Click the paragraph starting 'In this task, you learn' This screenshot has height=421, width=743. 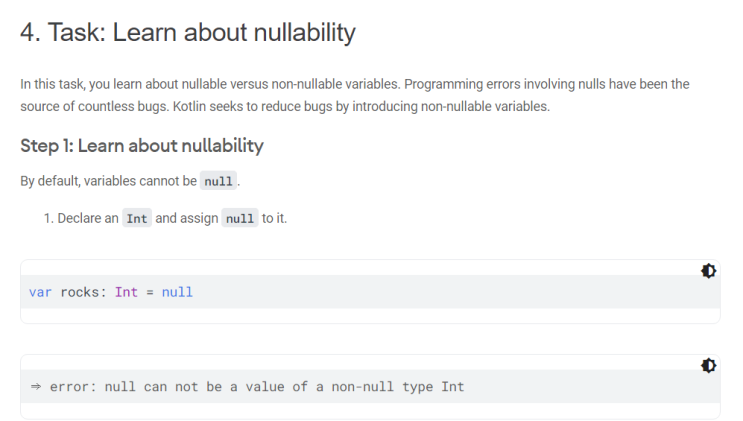click(x=354, y=95)
